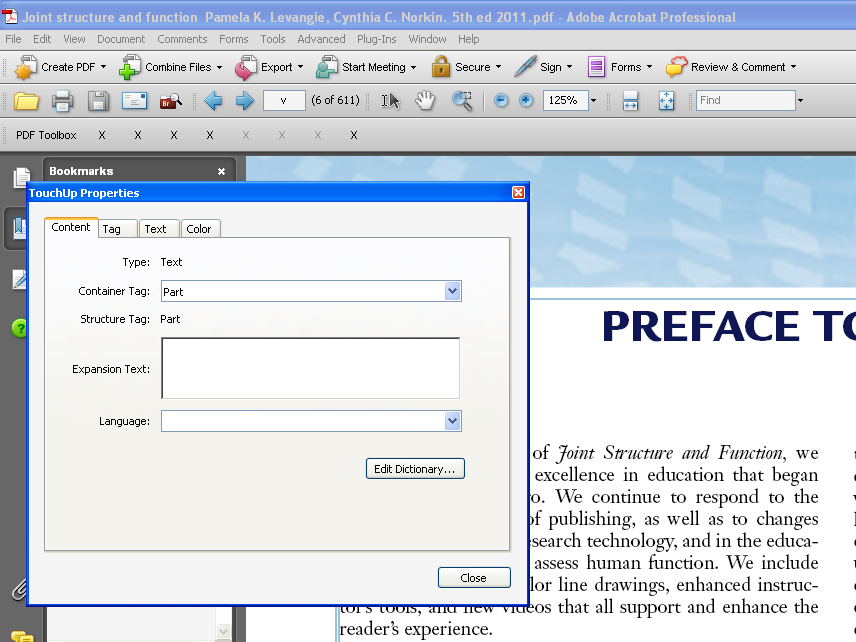The width and height of the screenshot is (856, 642).
Task: Expand the Start Meeting dropdown arrow
Action: click(413, 67)
